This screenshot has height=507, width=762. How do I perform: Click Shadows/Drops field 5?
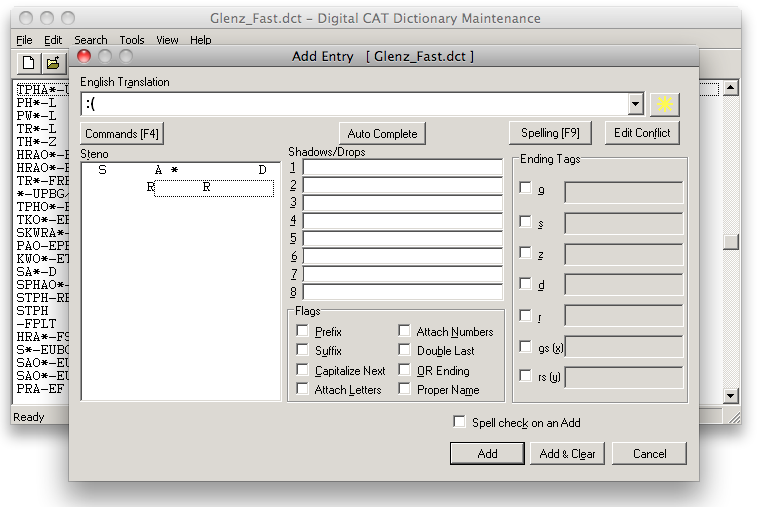point(403,238)
